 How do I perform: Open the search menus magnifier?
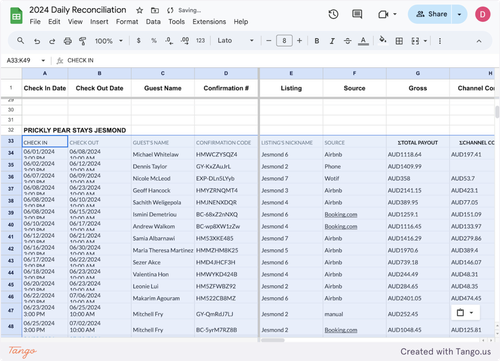(x=20, y=41)
